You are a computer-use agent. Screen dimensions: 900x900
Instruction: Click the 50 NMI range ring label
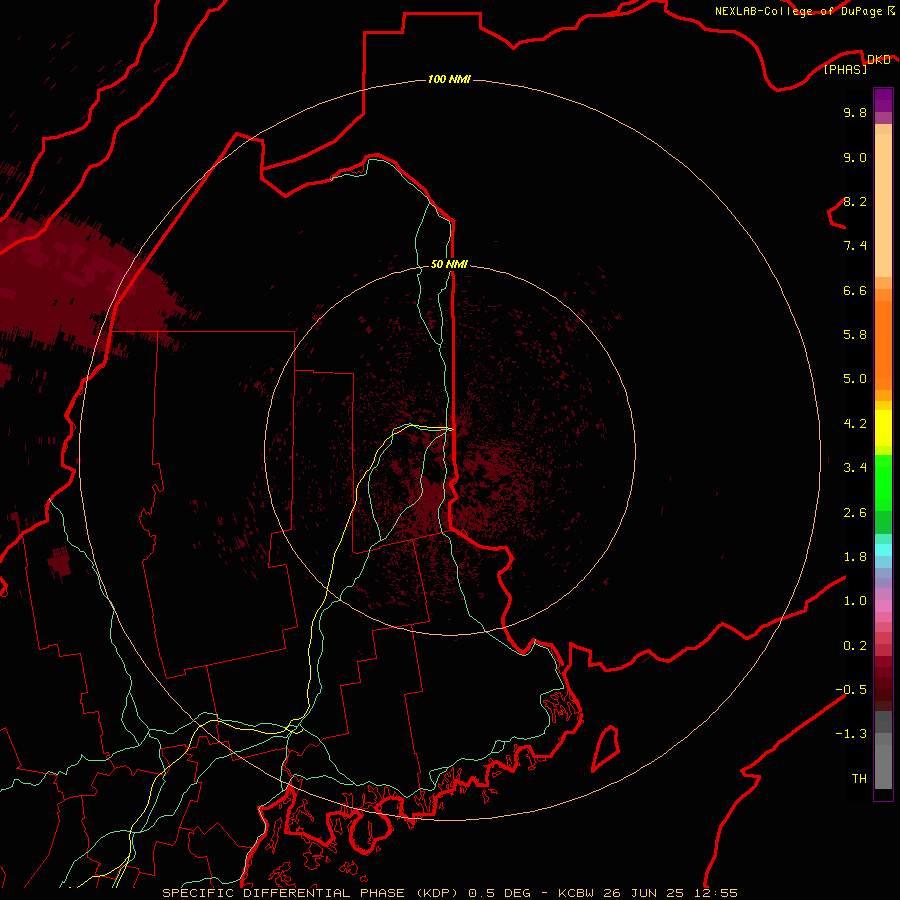click(x=449, y=264)
